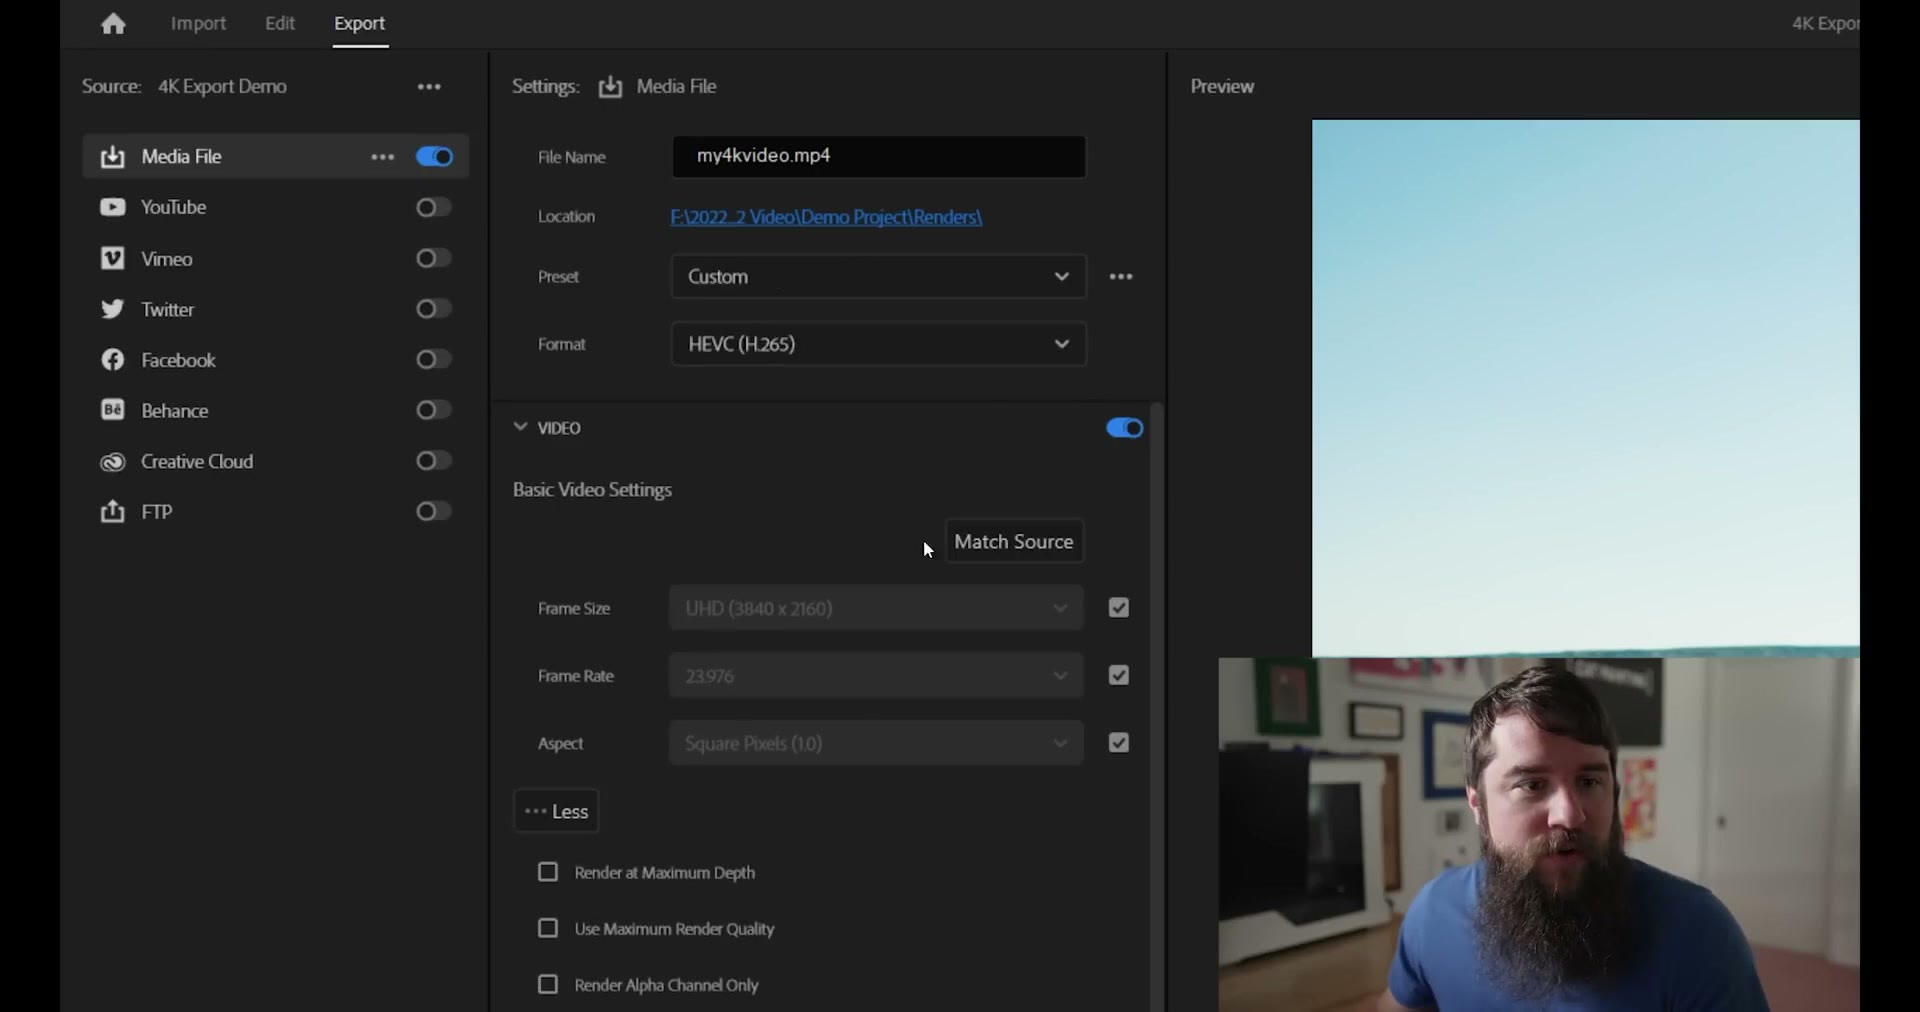The width and height of the screenshot is (1920, 1012).
Task: Open Source options three-dot menu
Action: click(429, 87)
